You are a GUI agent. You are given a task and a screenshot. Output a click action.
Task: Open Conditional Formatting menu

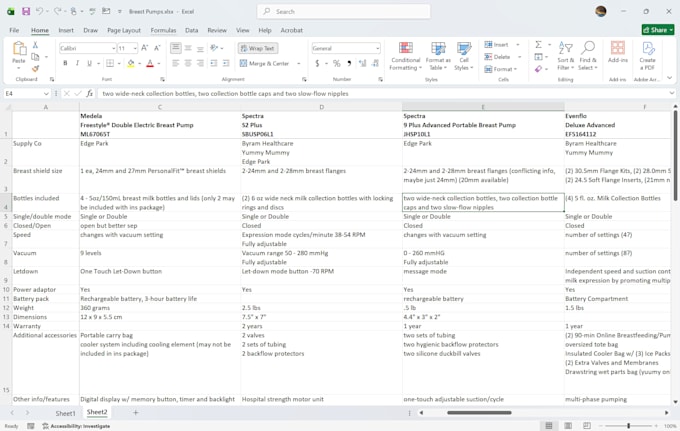[x=405, y=56]
